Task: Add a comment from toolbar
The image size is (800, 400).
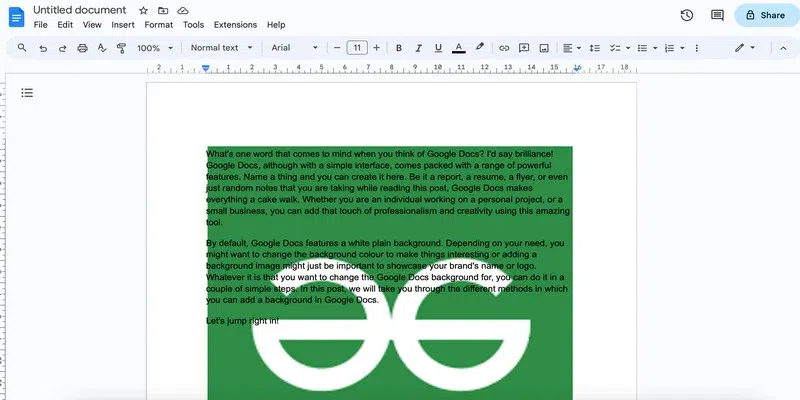Action: [524, 48]
